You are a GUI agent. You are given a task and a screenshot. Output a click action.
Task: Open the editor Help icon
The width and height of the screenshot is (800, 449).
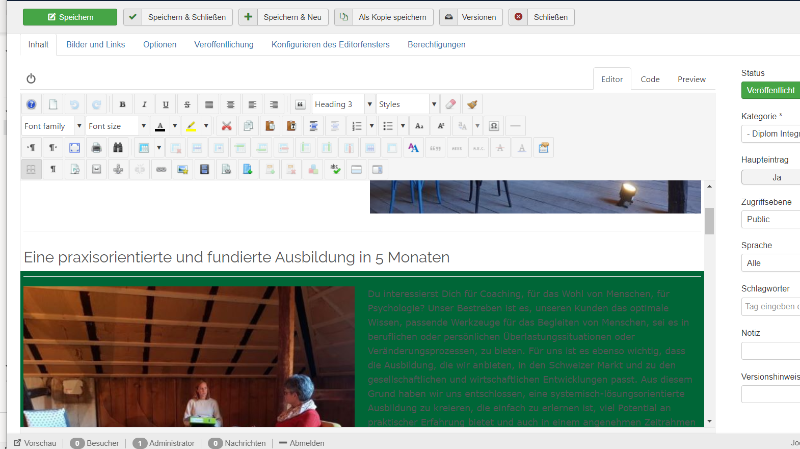pyautogui.click(x=31, y=104)
